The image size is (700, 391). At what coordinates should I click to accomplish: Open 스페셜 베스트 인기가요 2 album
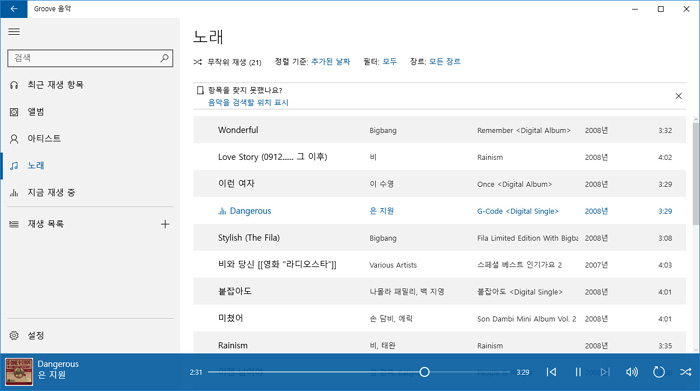pos(519,265)
